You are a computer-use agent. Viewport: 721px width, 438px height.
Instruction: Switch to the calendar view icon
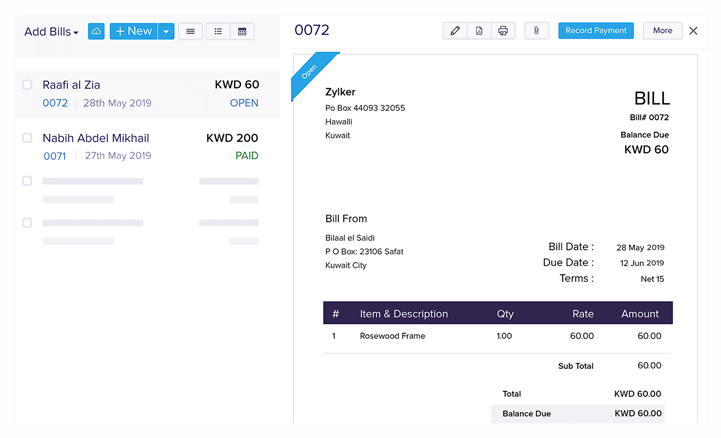coord(242,31)
